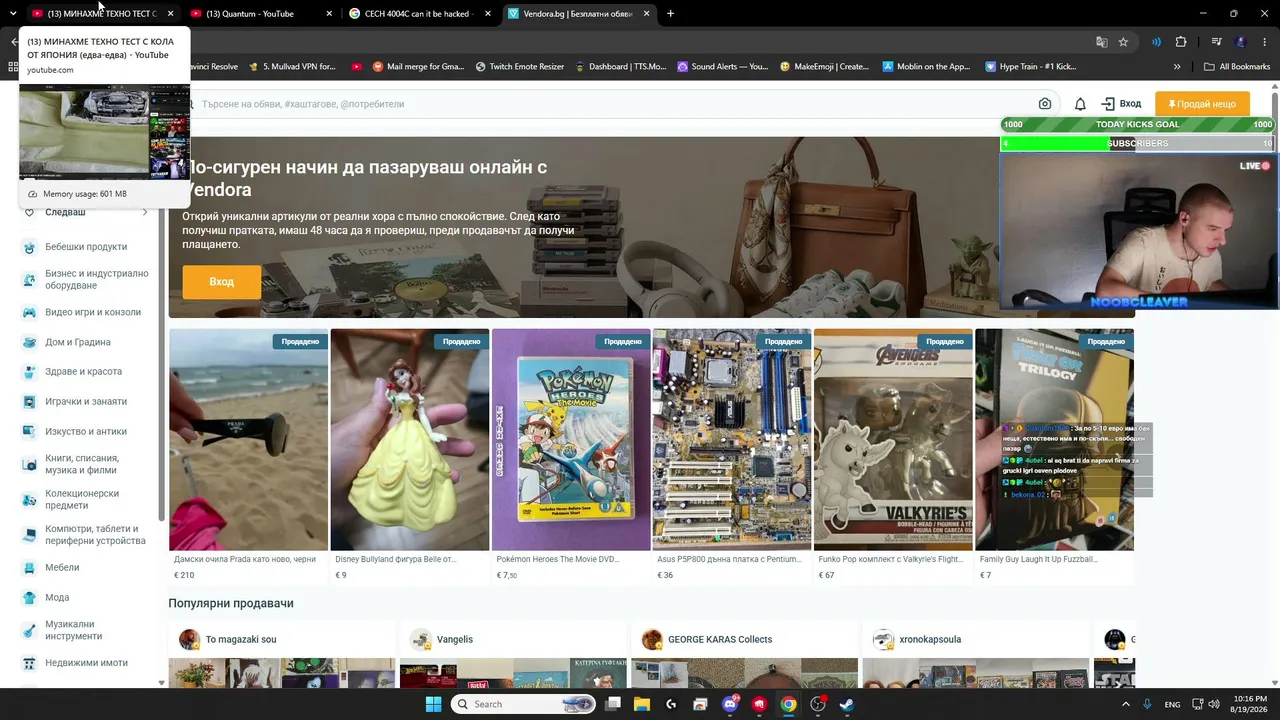Open the tab search dropdown arrow

tap(13, 14)
